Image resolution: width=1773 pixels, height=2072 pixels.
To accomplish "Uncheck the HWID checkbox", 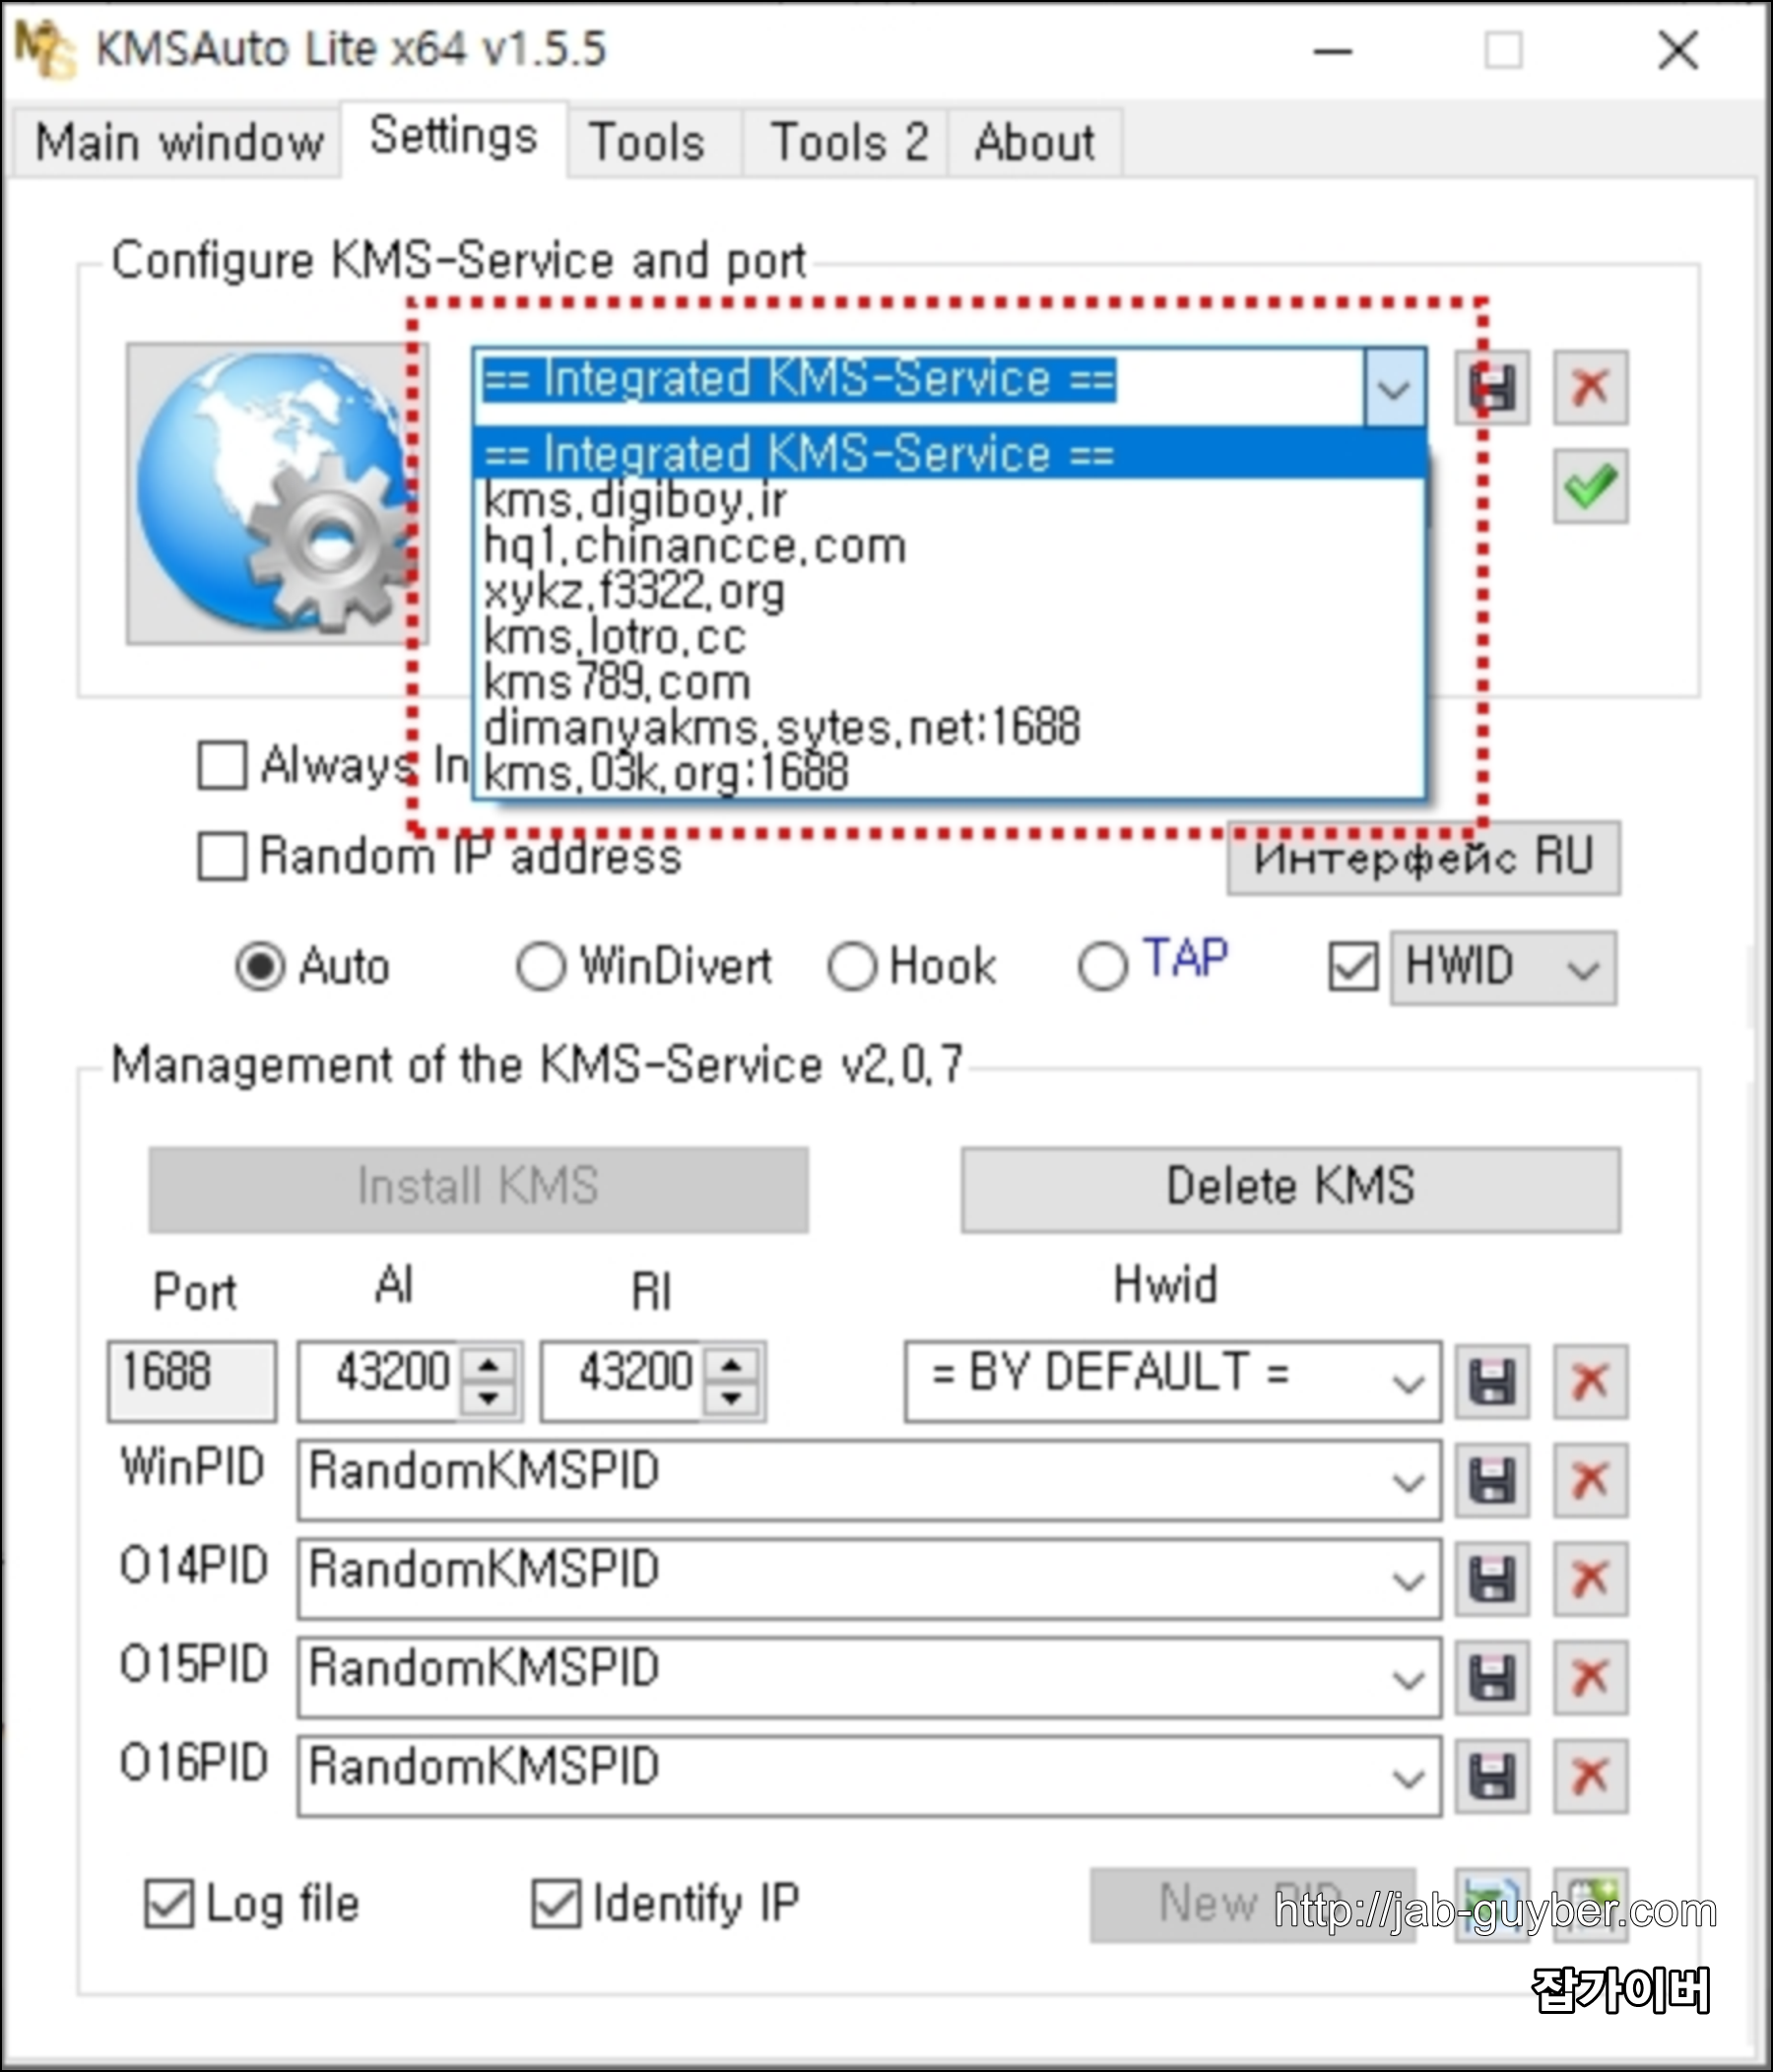I will 1353,967.
